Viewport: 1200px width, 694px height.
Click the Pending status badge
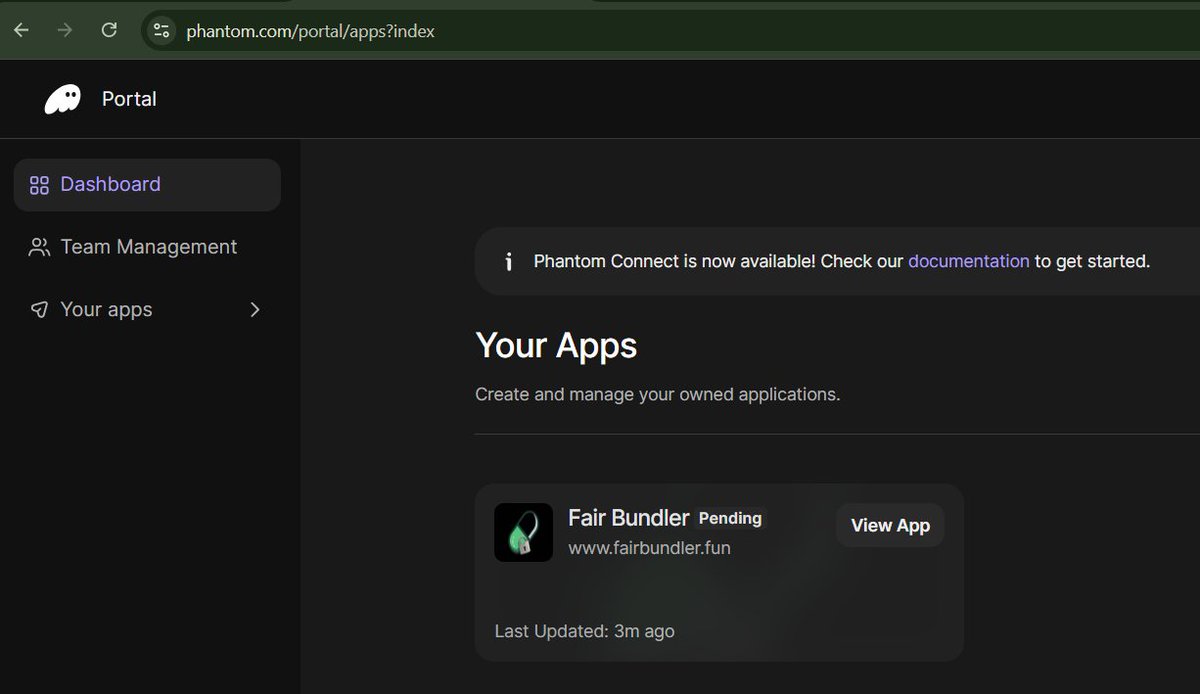pyautogui.click(x=730, y=518)
